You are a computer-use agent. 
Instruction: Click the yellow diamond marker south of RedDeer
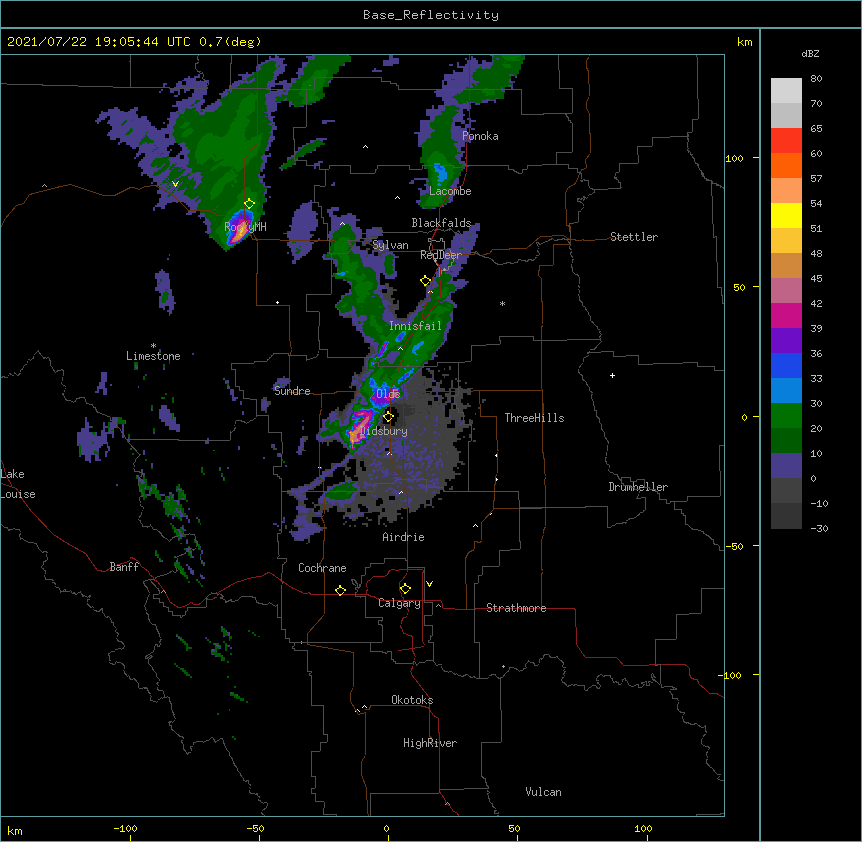pos(426,281)
